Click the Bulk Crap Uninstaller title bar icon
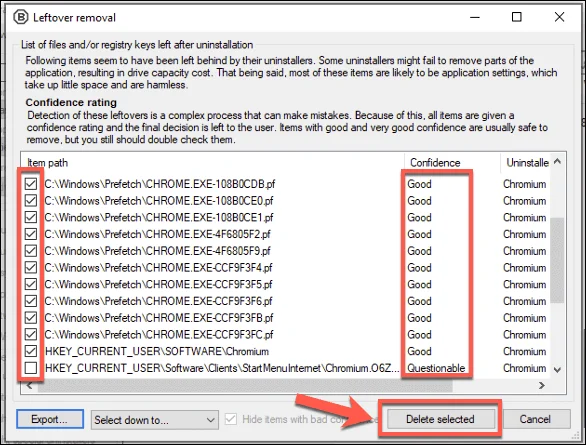The height and width of the screenshot is (445, 586). pyautogui.click(x=20, y=17)
